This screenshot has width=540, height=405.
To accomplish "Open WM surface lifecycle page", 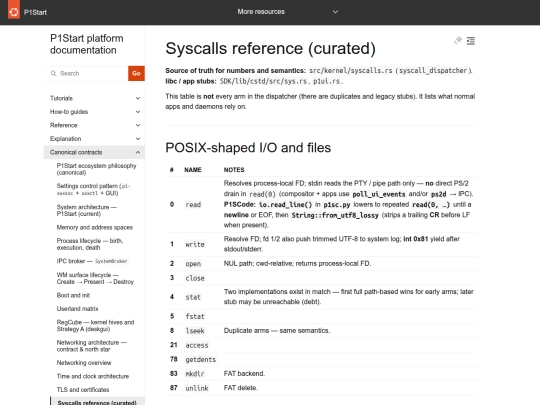I will tap(95, 278).
